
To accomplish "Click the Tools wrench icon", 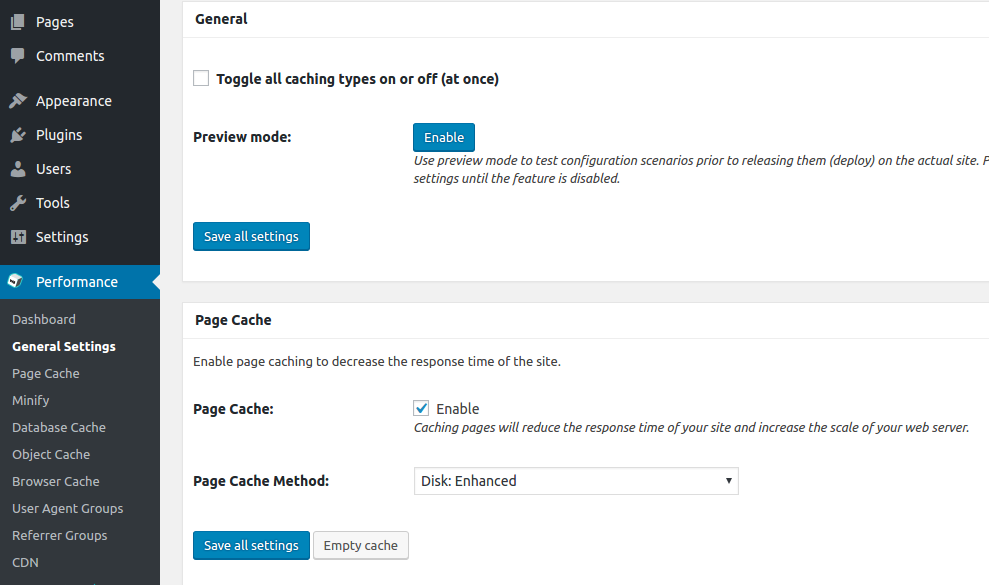I will pos(18,203).
